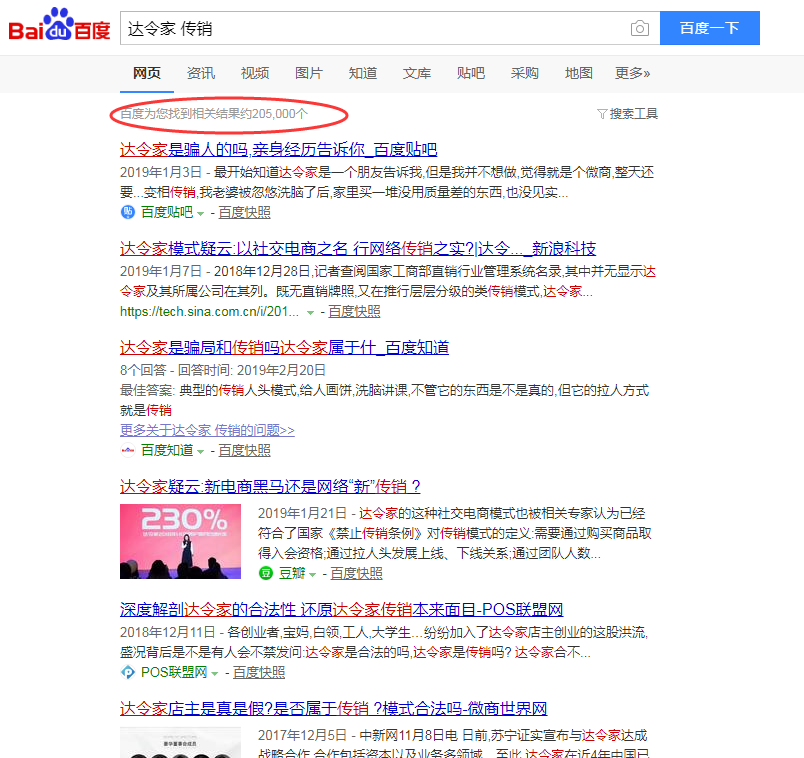Switch to the 贴吧 tab
Image resolution: width=804 pixels, height=758 pixels.
click(x=471, y=73)
